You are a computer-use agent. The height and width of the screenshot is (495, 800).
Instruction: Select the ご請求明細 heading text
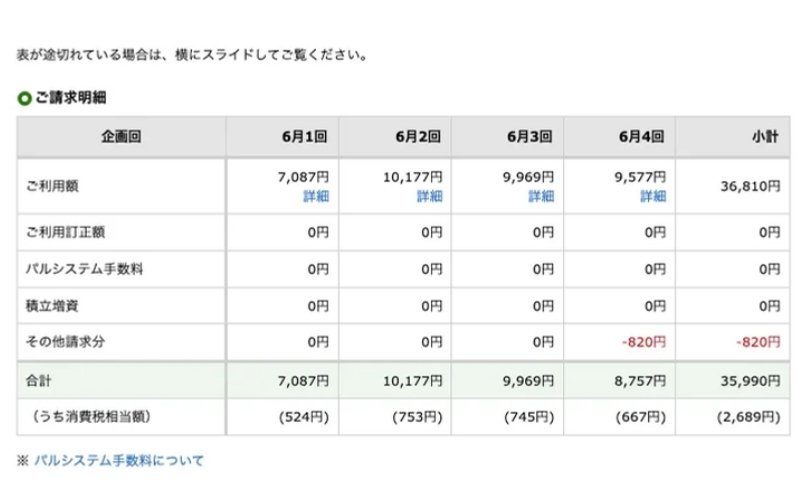pos(71,97)
